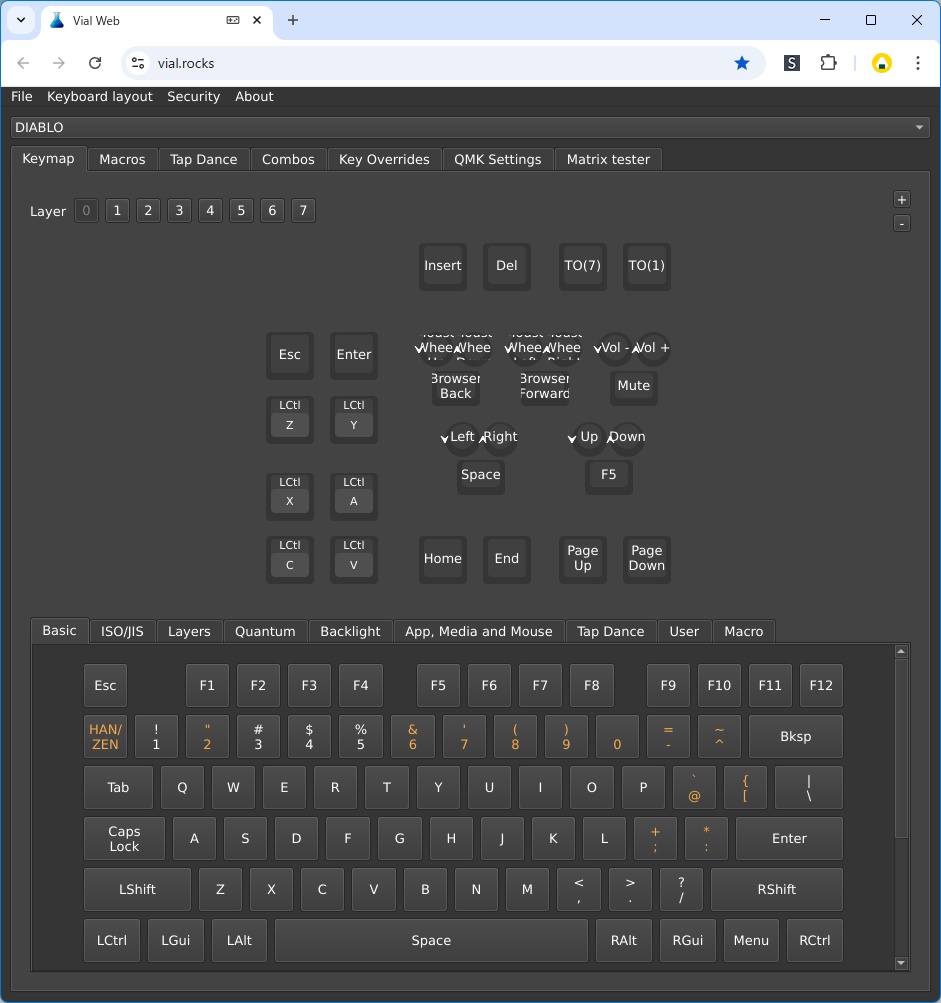Open the File menu
Screen dimensions: 941x1003
(x=22, y=97)
